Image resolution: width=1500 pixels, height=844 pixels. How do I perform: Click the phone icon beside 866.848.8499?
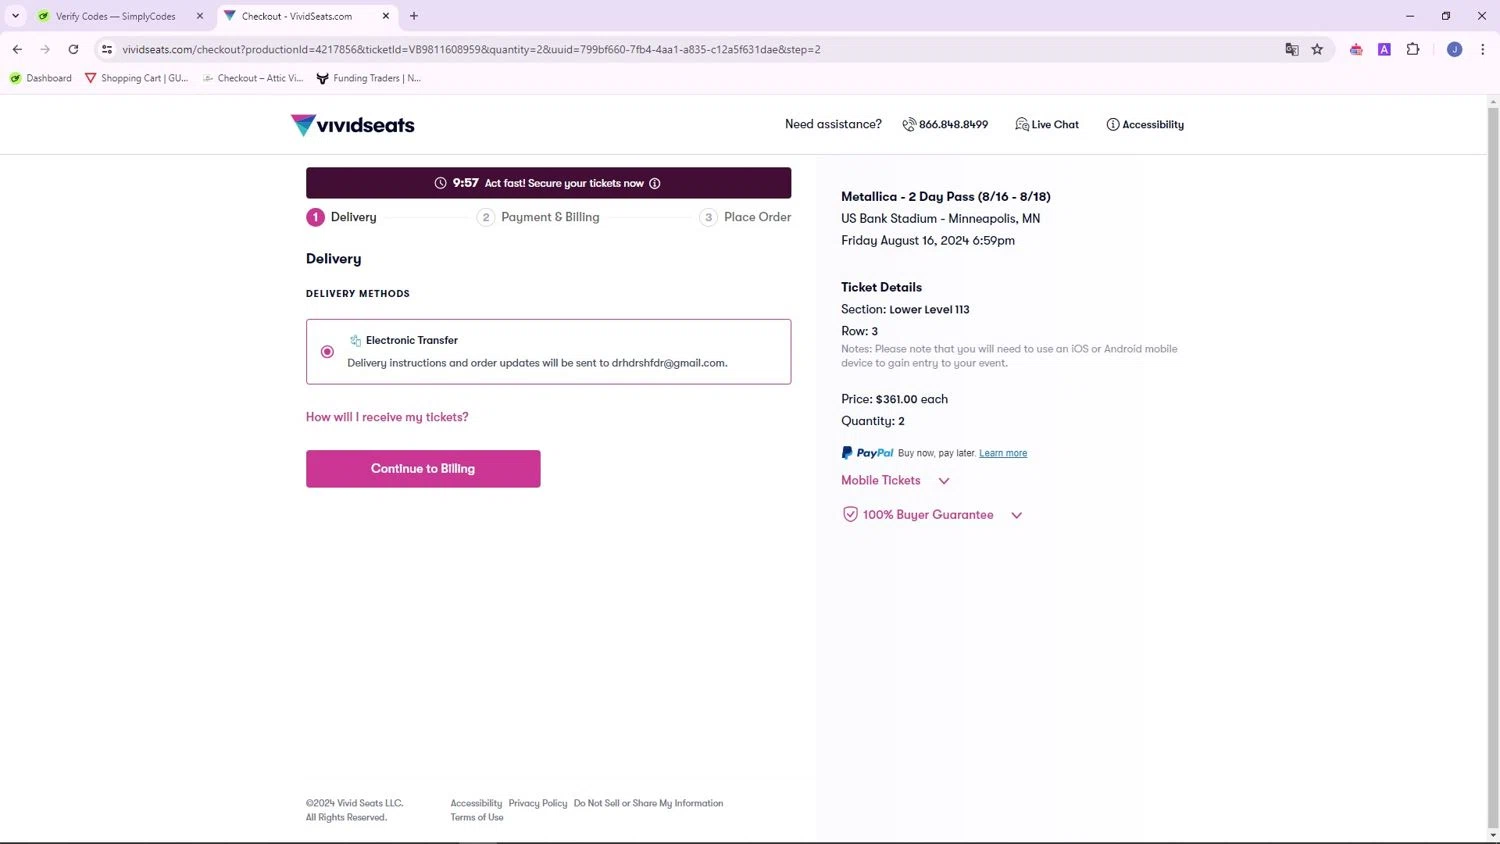[909, 125]
